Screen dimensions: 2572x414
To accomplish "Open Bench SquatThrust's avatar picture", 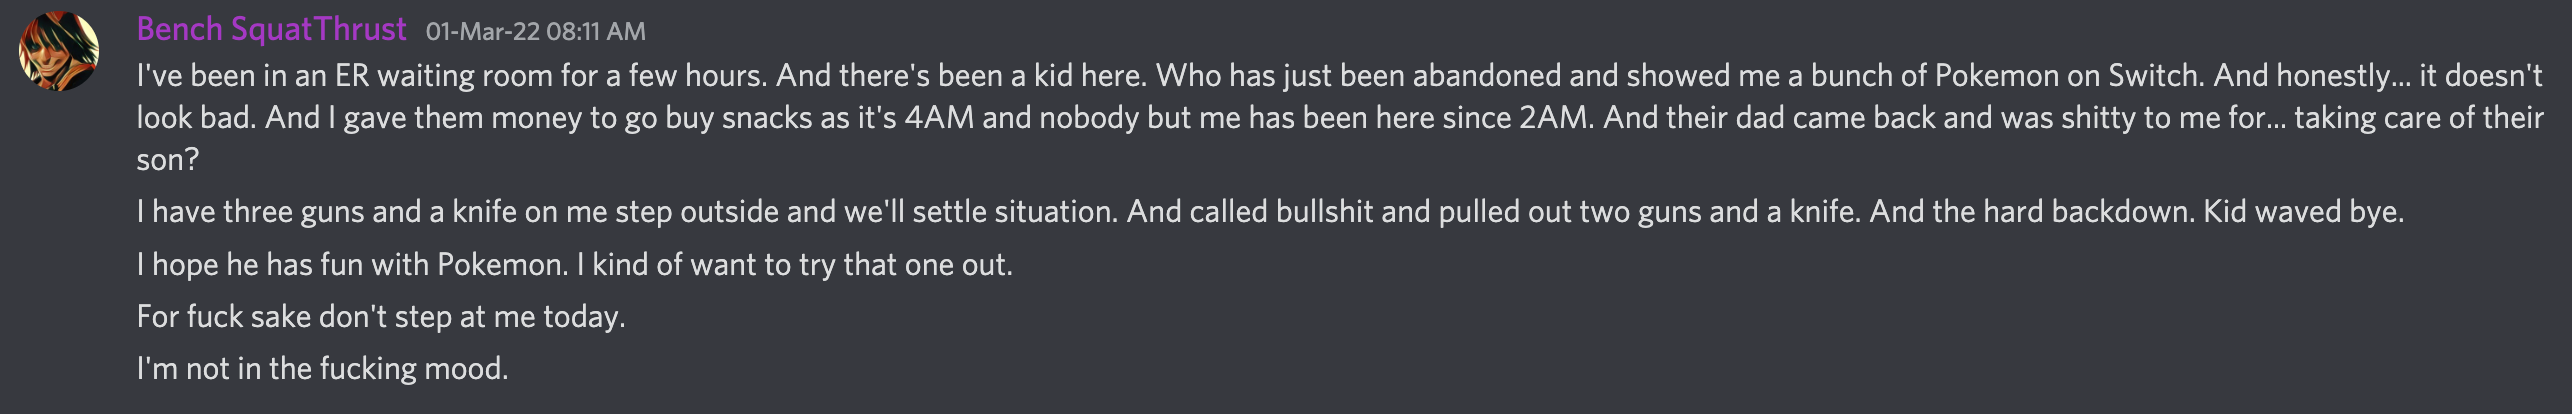I will tap(59, 52).
